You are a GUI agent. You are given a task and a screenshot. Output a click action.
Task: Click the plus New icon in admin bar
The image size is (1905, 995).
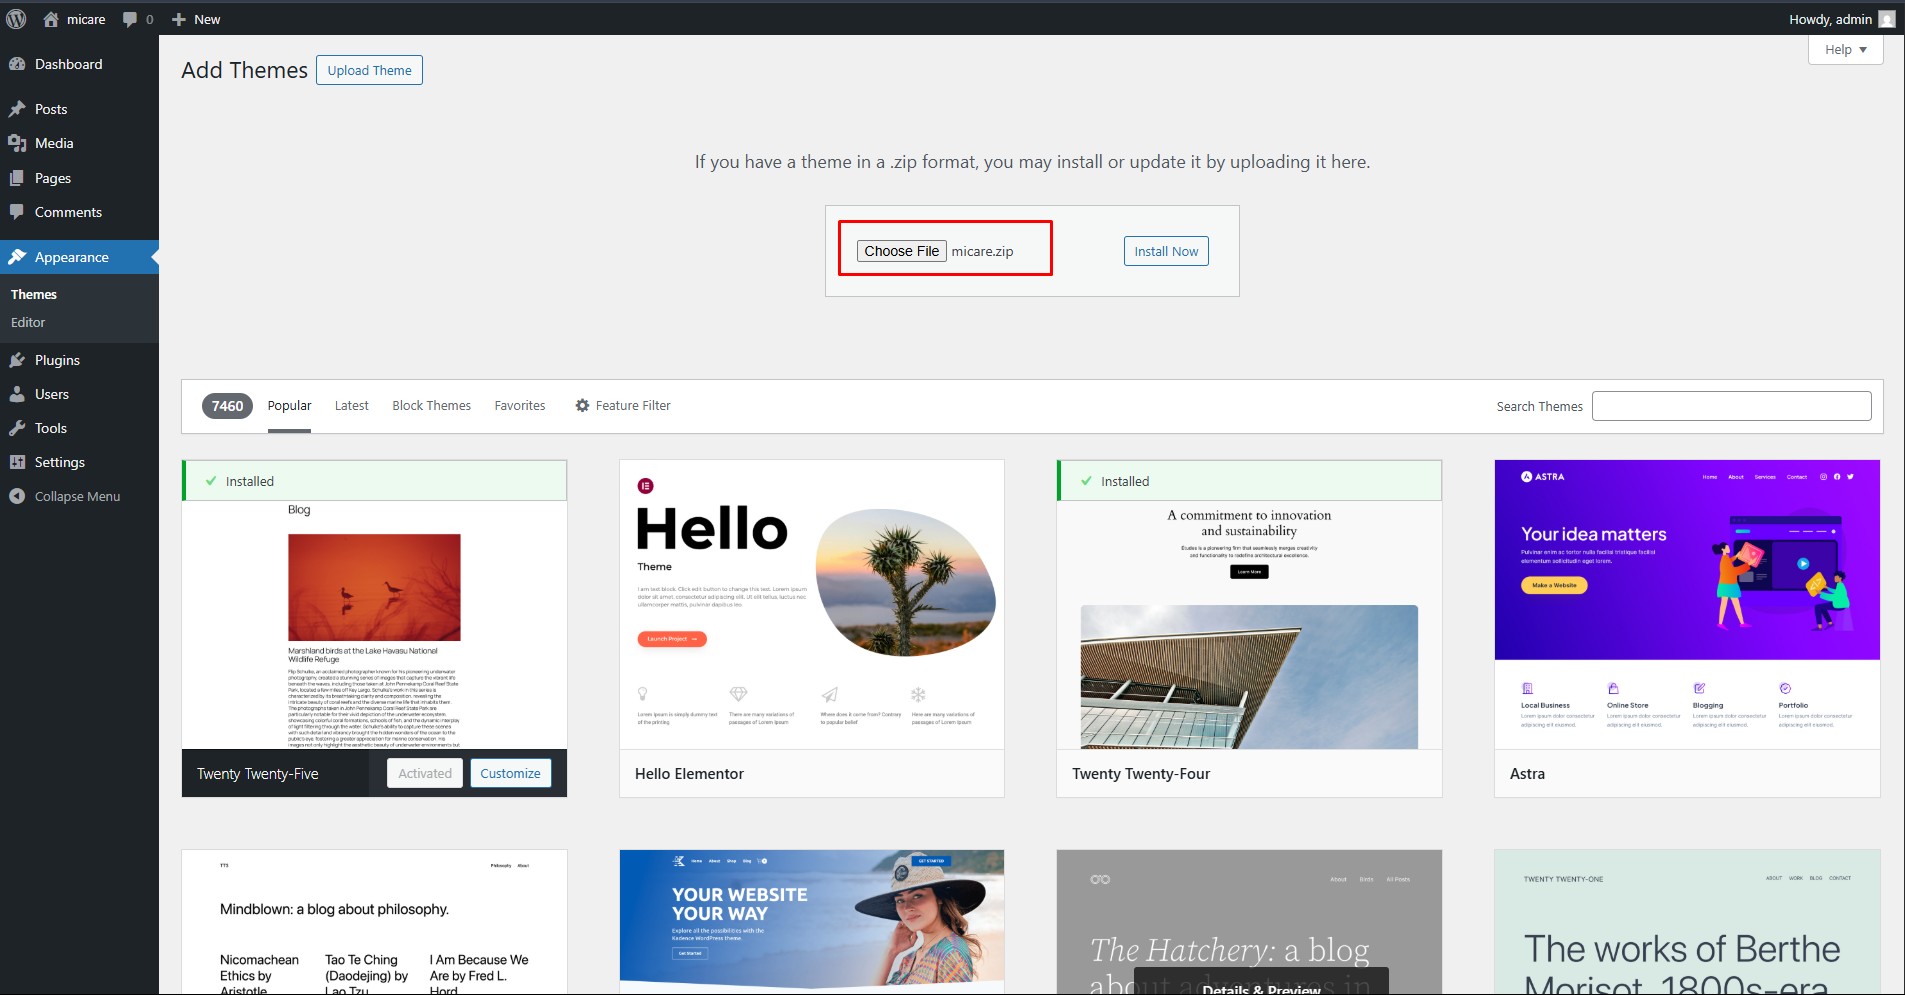[x=179, y=19]
